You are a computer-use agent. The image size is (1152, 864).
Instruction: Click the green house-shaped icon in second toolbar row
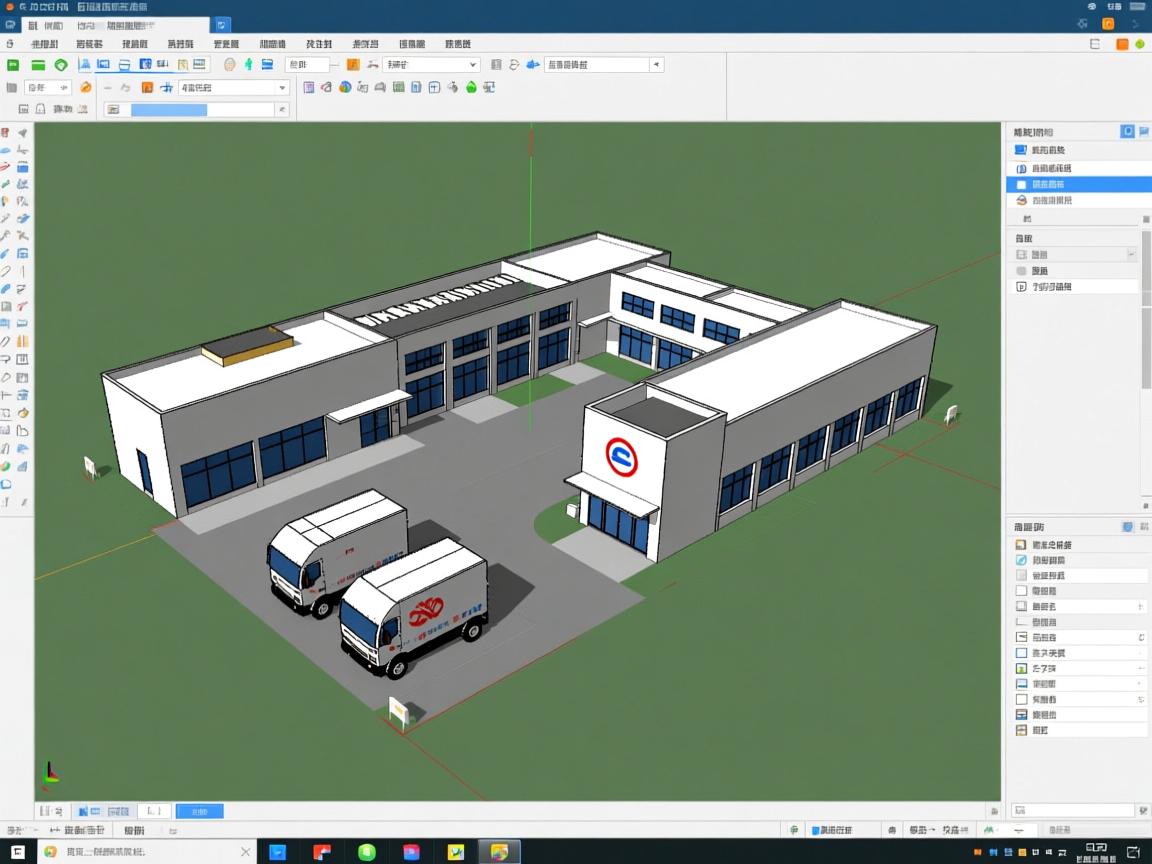pyautogui.click(x=471, y=88)
